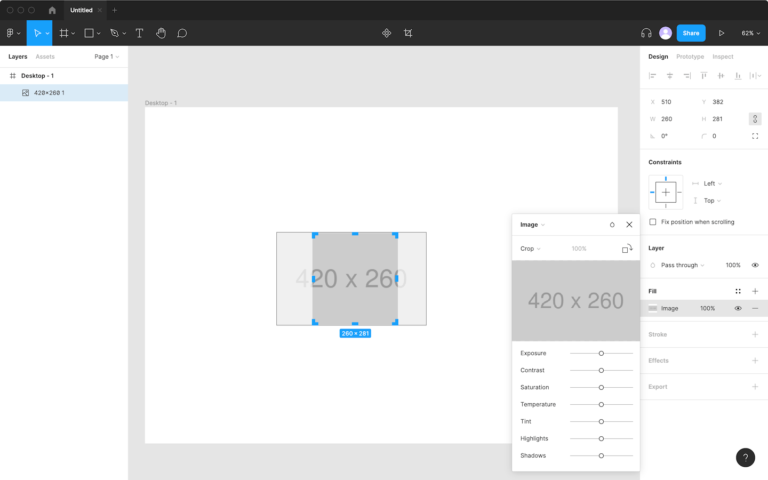Screen dimensions: 768x480
Task: Click the Exposure slider handle
Action: (601, 353)
